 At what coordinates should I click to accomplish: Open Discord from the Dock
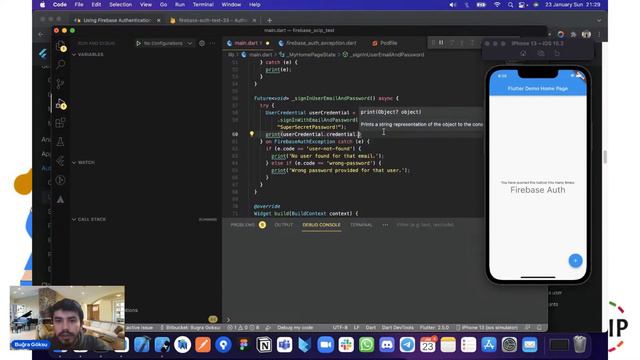387,345
